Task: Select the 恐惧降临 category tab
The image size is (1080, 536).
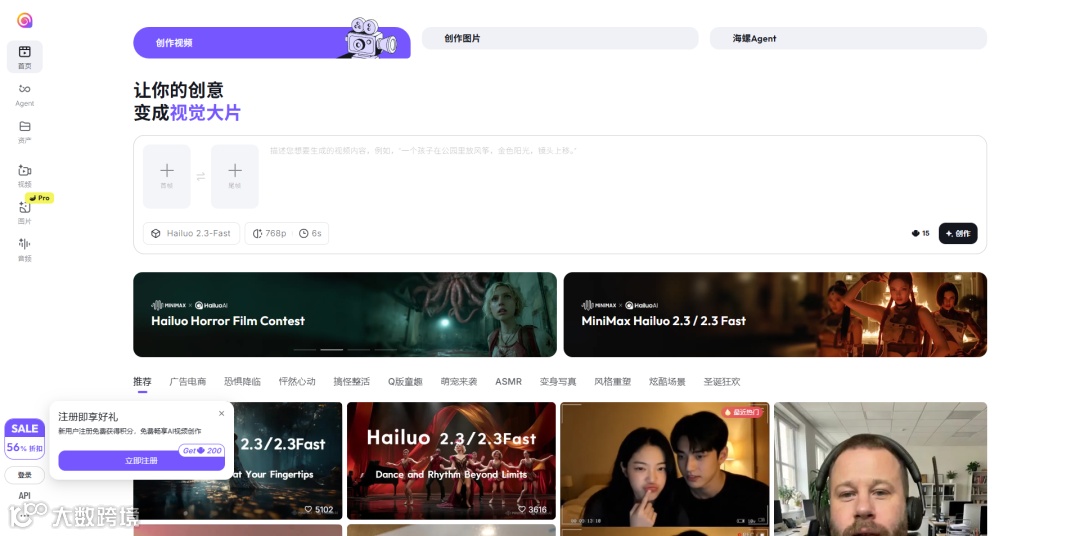Action: pos(242,382)
